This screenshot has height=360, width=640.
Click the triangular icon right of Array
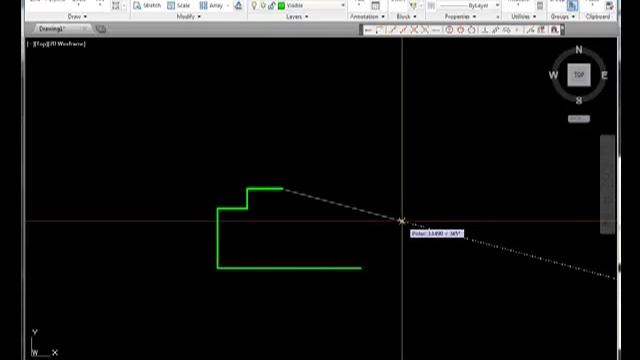pos(238,5)
